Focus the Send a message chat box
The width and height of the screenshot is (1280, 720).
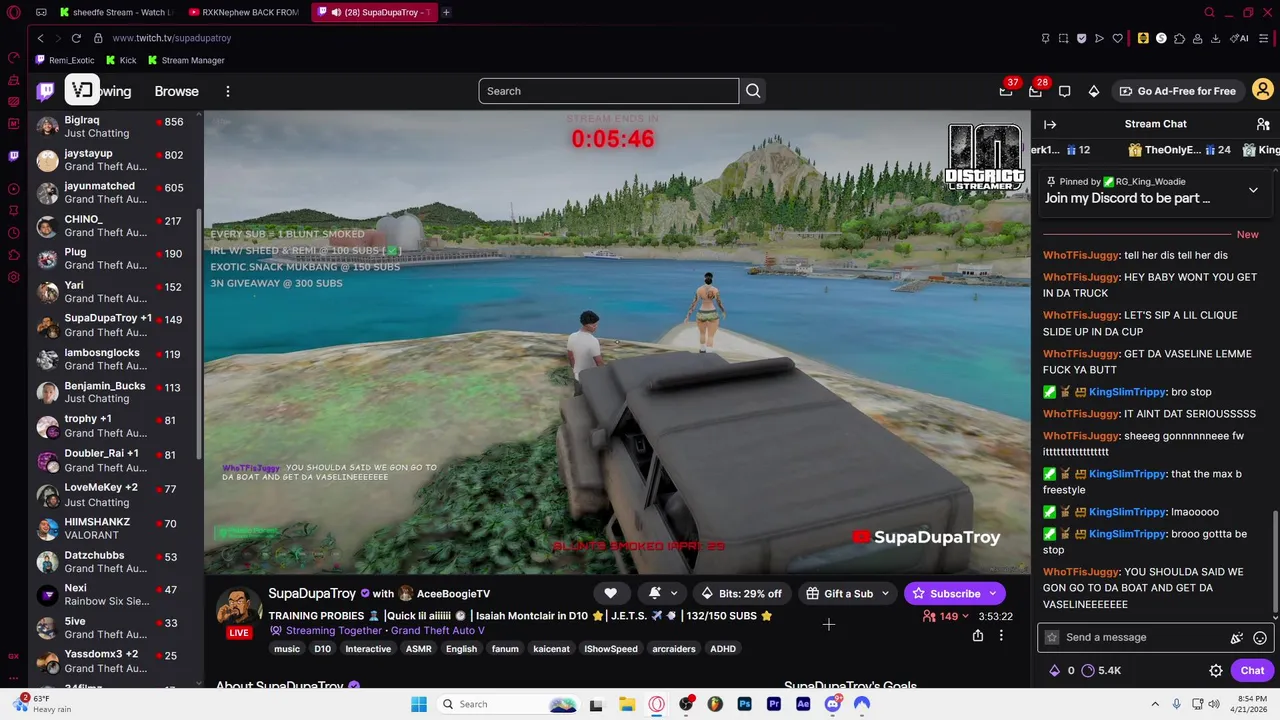click(1155, 637)
